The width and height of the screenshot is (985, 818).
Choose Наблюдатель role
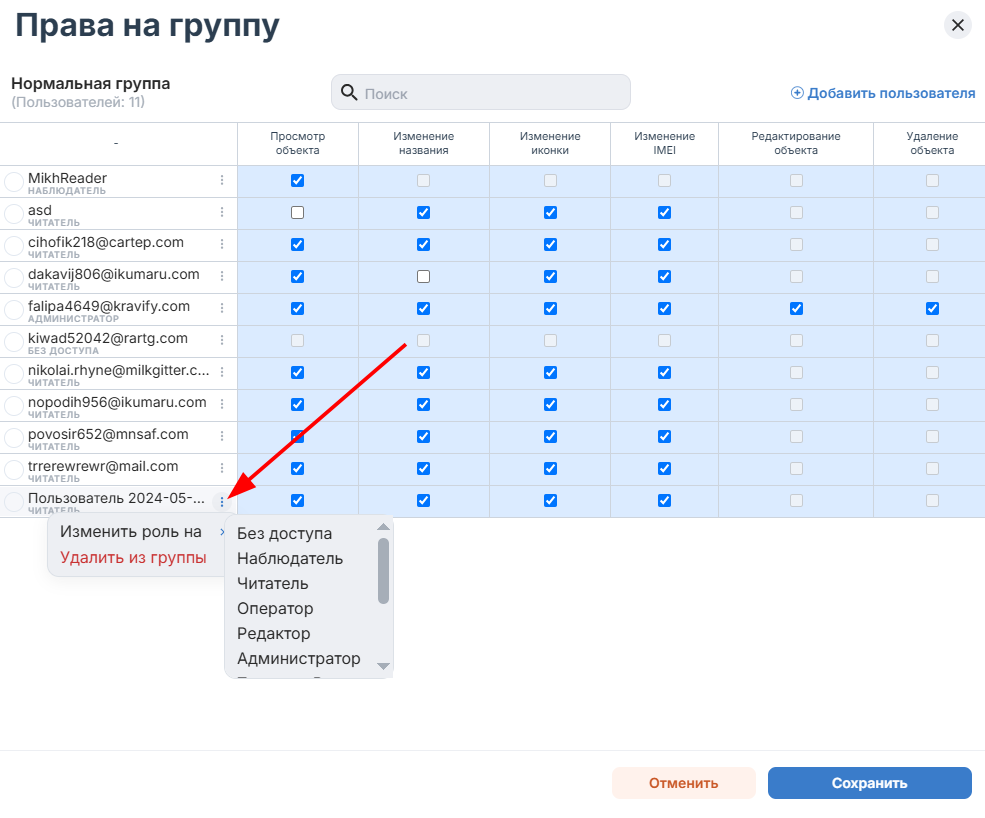[x=290, y=559]
